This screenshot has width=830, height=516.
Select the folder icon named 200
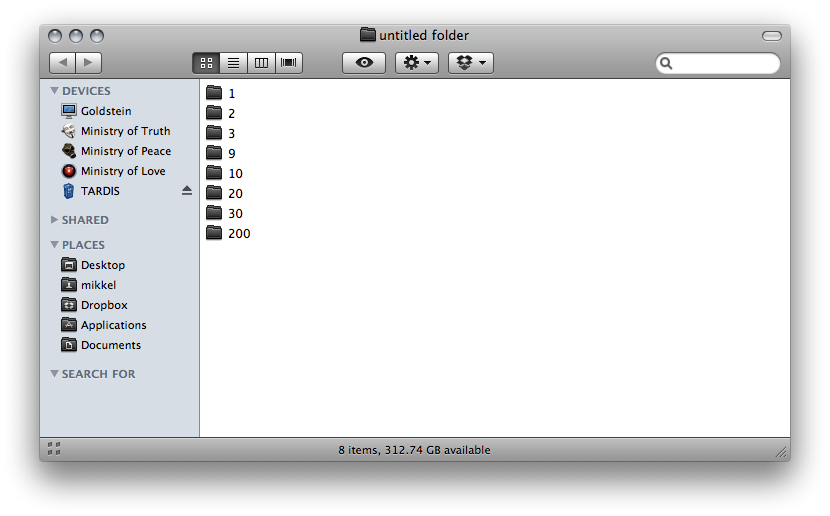[x=214, y=233]
